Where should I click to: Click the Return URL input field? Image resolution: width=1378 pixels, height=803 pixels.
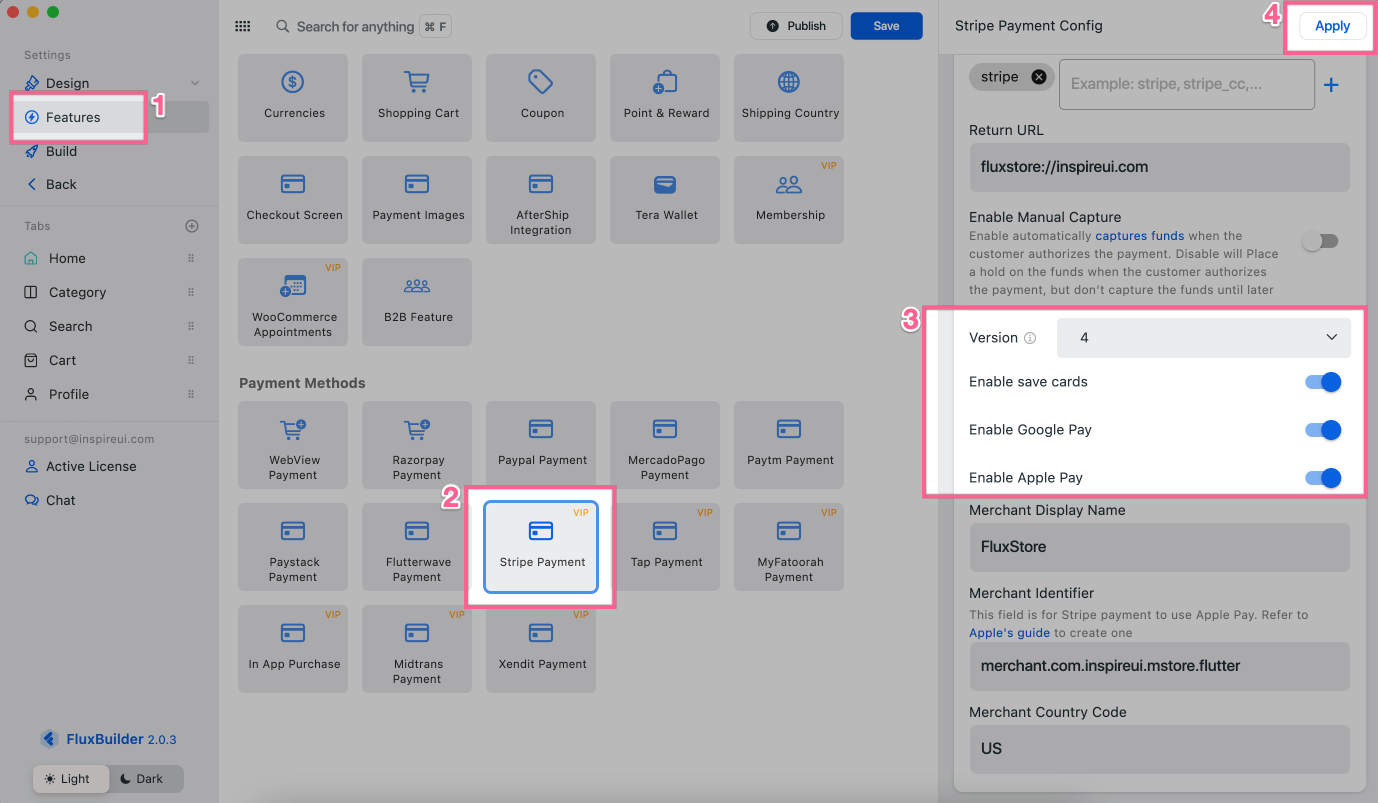(x=1159, y=167)
